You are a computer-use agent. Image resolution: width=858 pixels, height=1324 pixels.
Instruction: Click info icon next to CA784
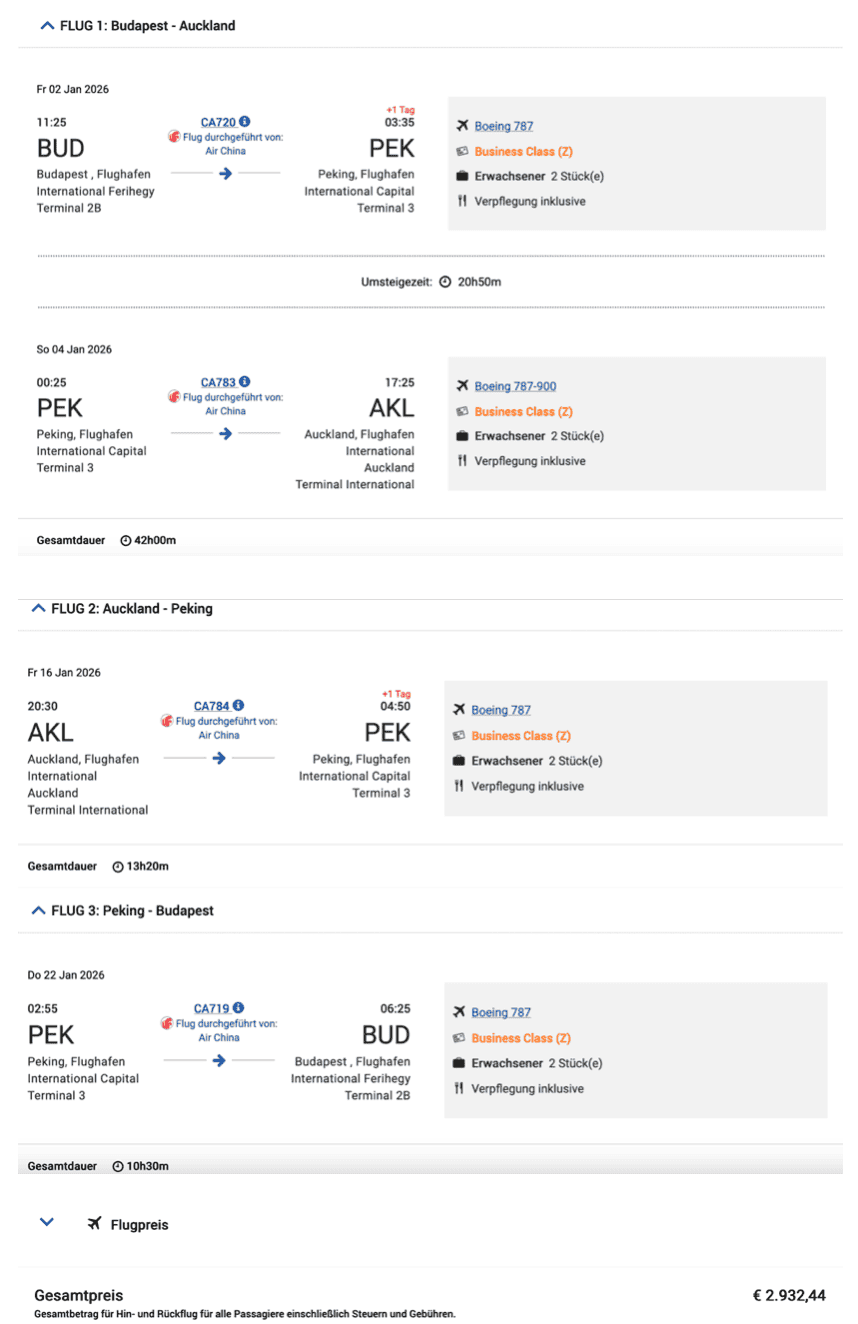pyautogui.click(x=238, y=706)
